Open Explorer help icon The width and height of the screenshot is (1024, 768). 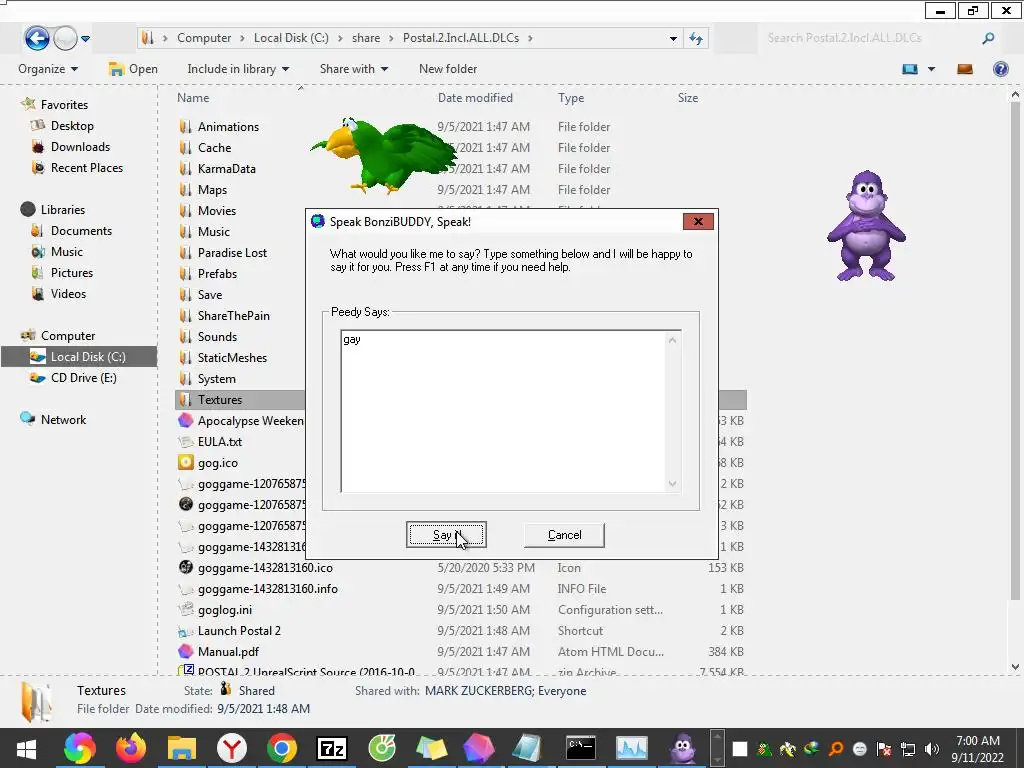(x=1000, y=69)
